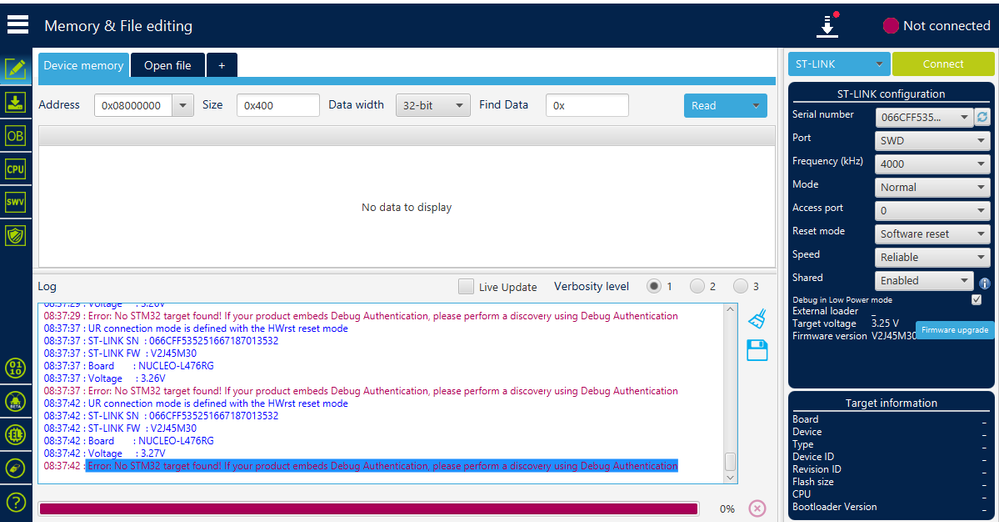Image resolution: width=999 pixels, height=522 pixels.
Task: Select verbosity level 2 radio button
Action: click(697, 286)
